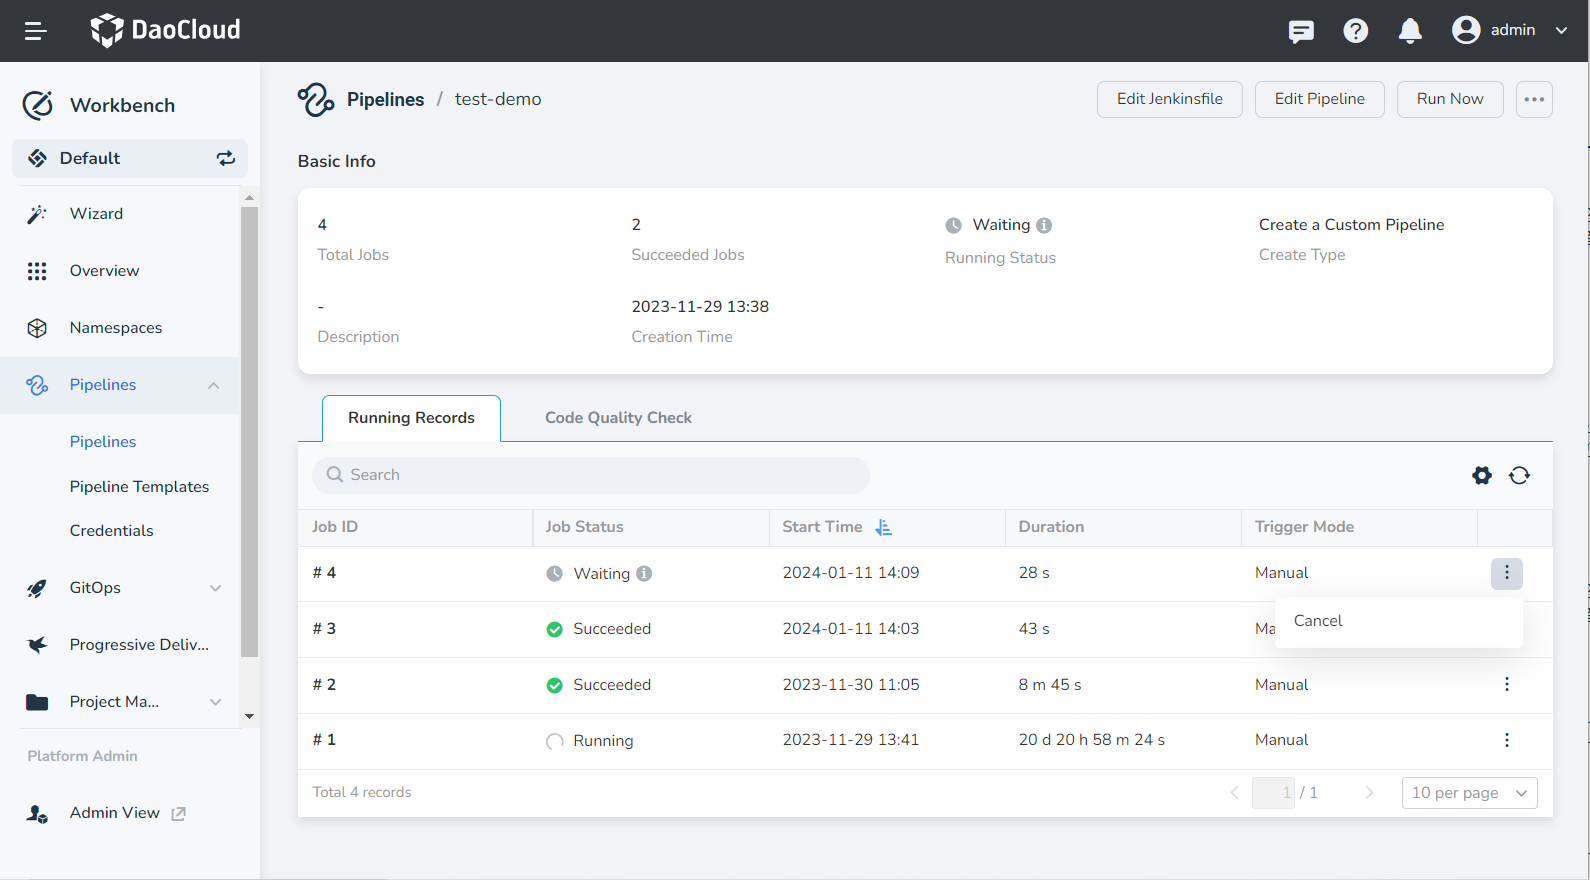Click the info icon next to Waiting in Basic Info

1044,226
